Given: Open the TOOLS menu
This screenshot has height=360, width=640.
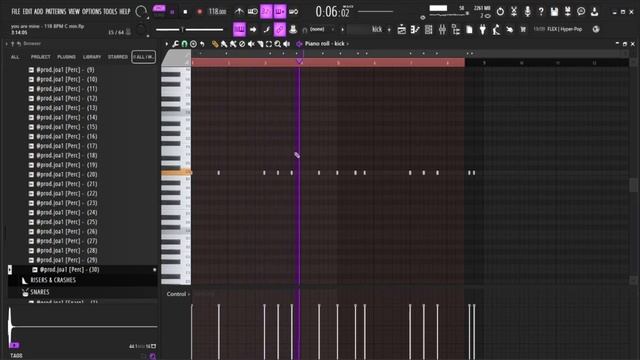Looking at the screenshot, I should (x=110, y=11).
